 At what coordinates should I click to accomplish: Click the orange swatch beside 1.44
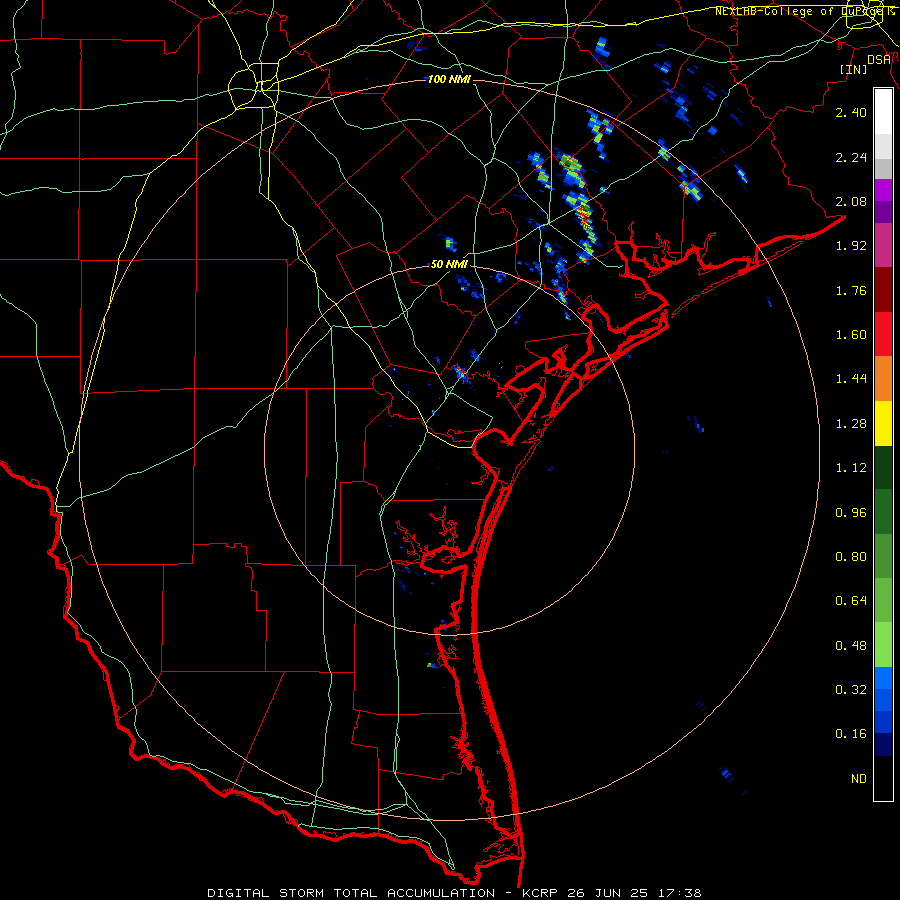[883, 378]
